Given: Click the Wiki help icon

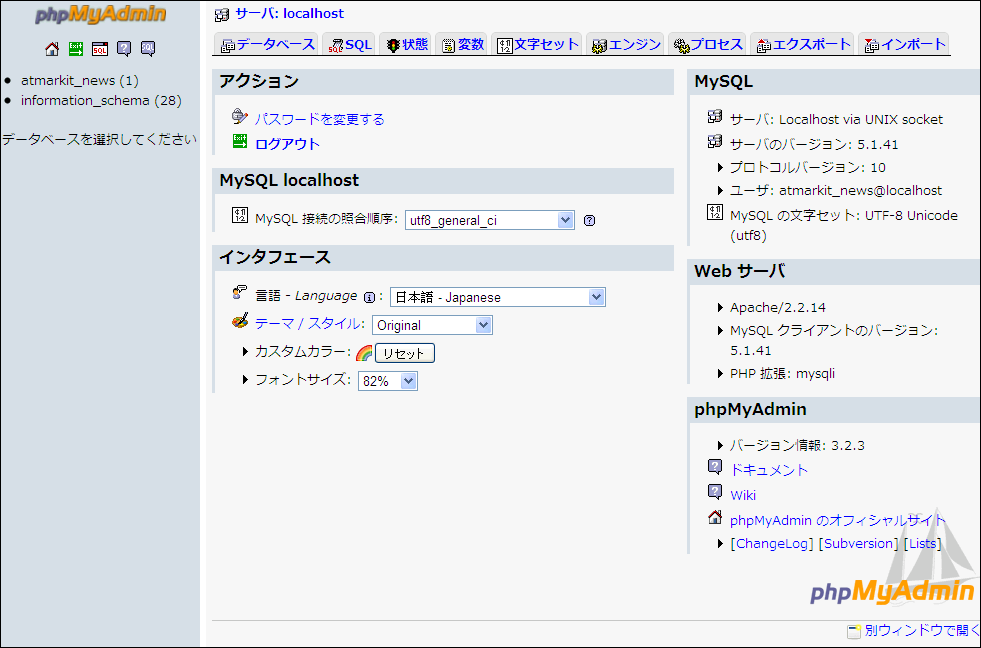Looking at the screenshot, I should coord(715,492).
